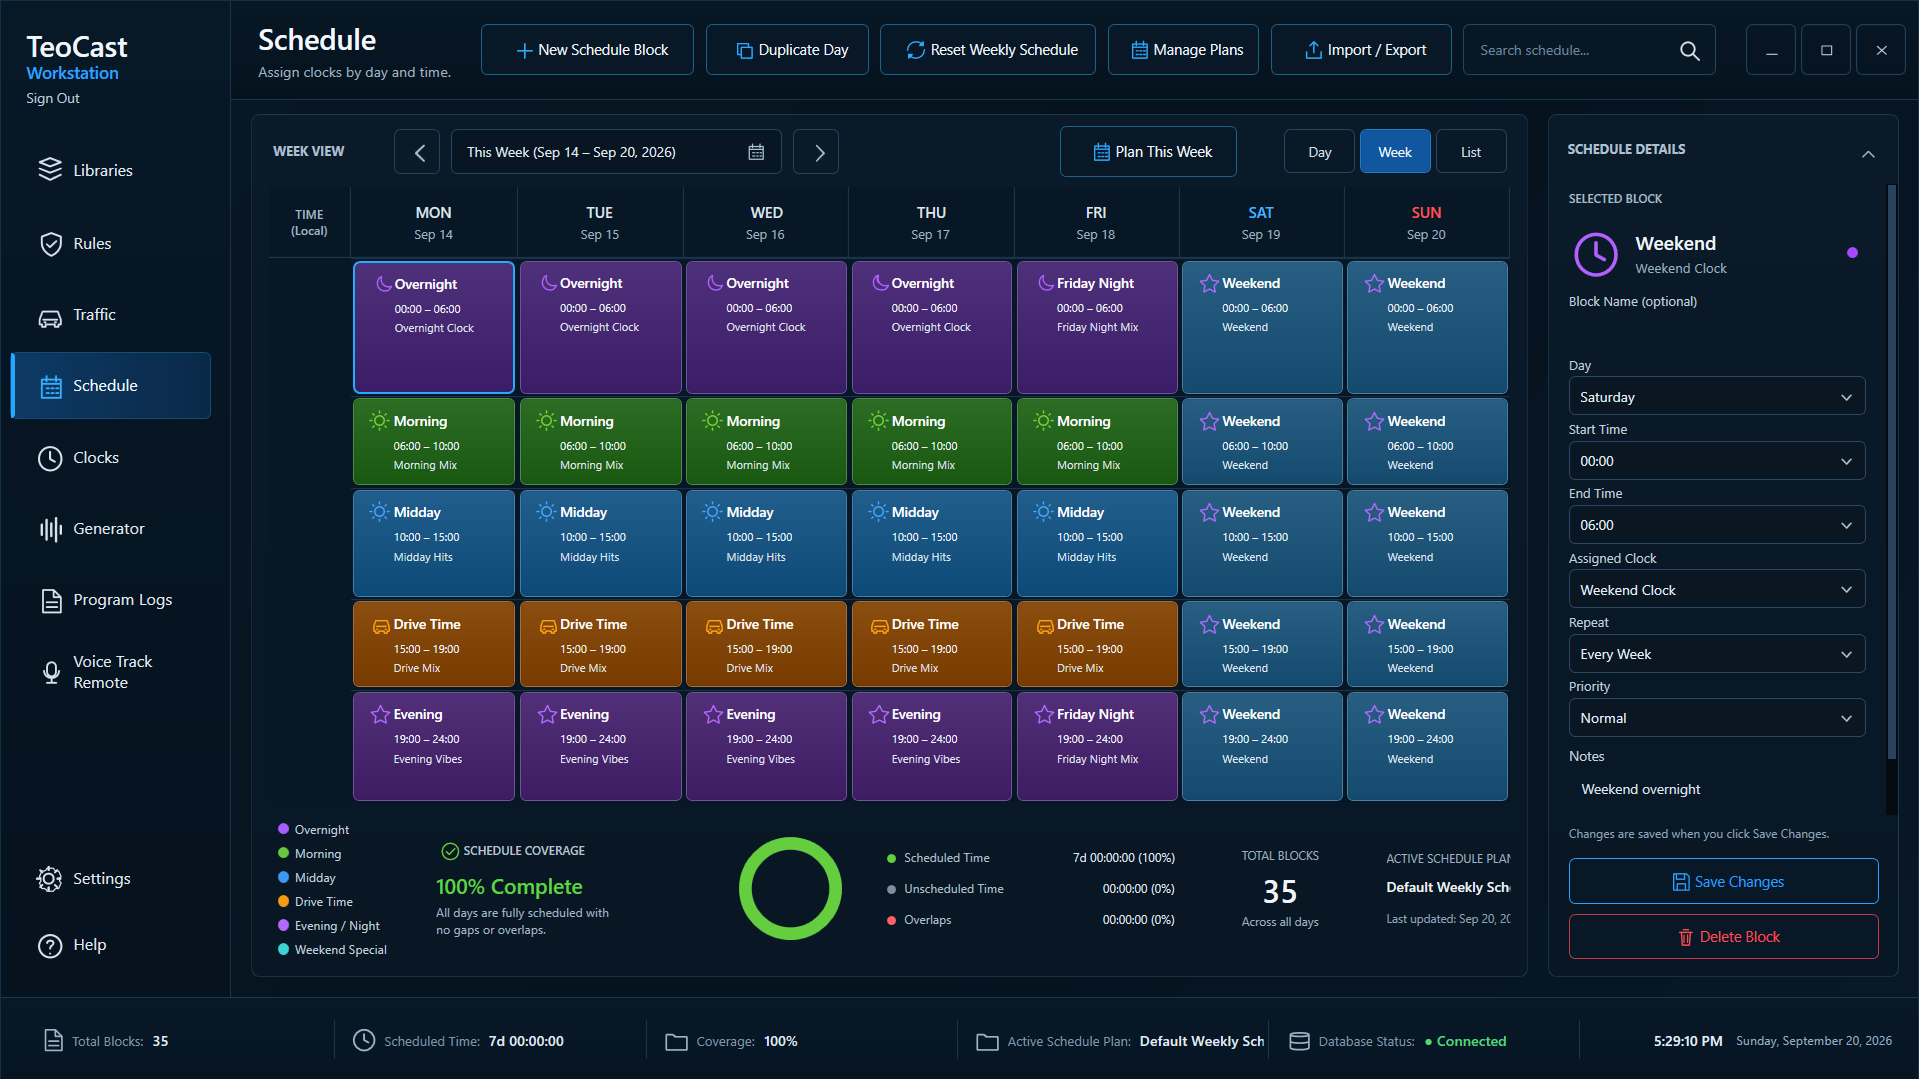Open the Libraries section icon
1919x1079 pixels.
(50, 170)
